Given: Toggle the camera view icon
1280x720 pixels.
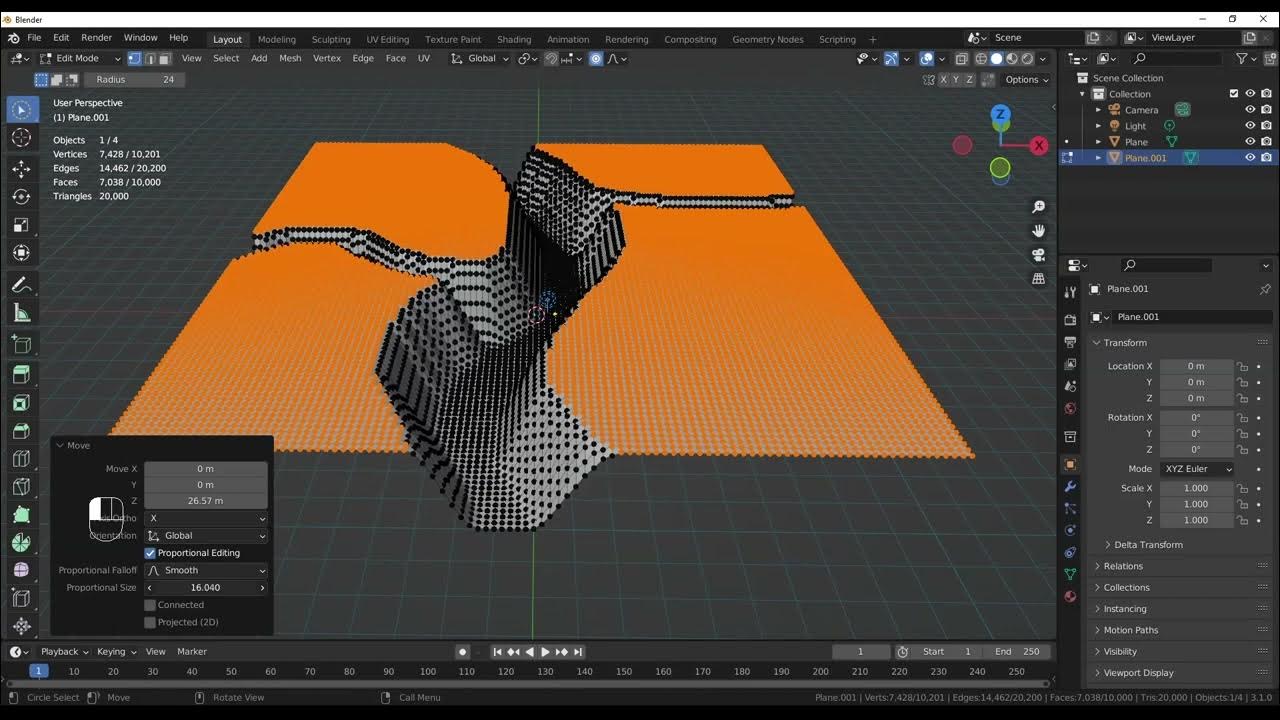Looking at the screenshot, I should pyautogui.click(x=1039, y=254).
